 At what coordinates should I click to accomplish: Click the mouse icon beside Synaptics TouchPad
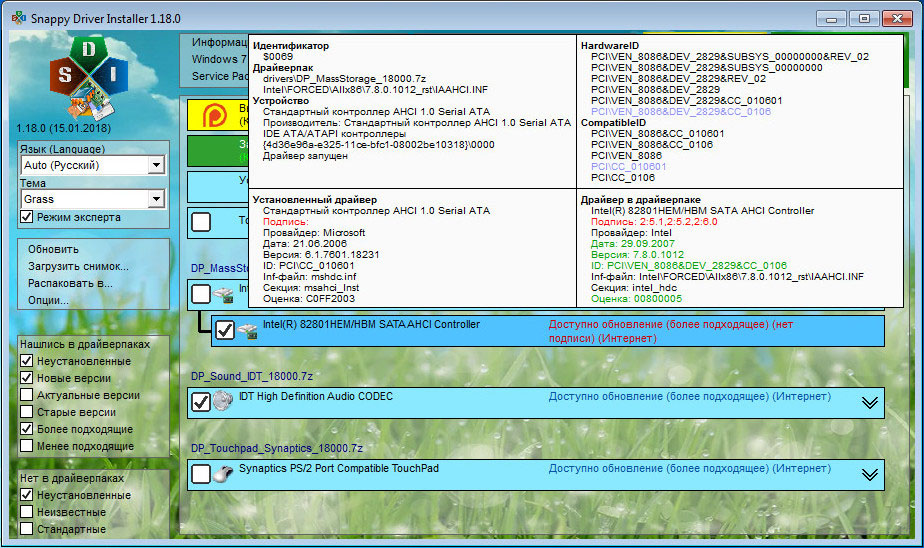[223, 473]
